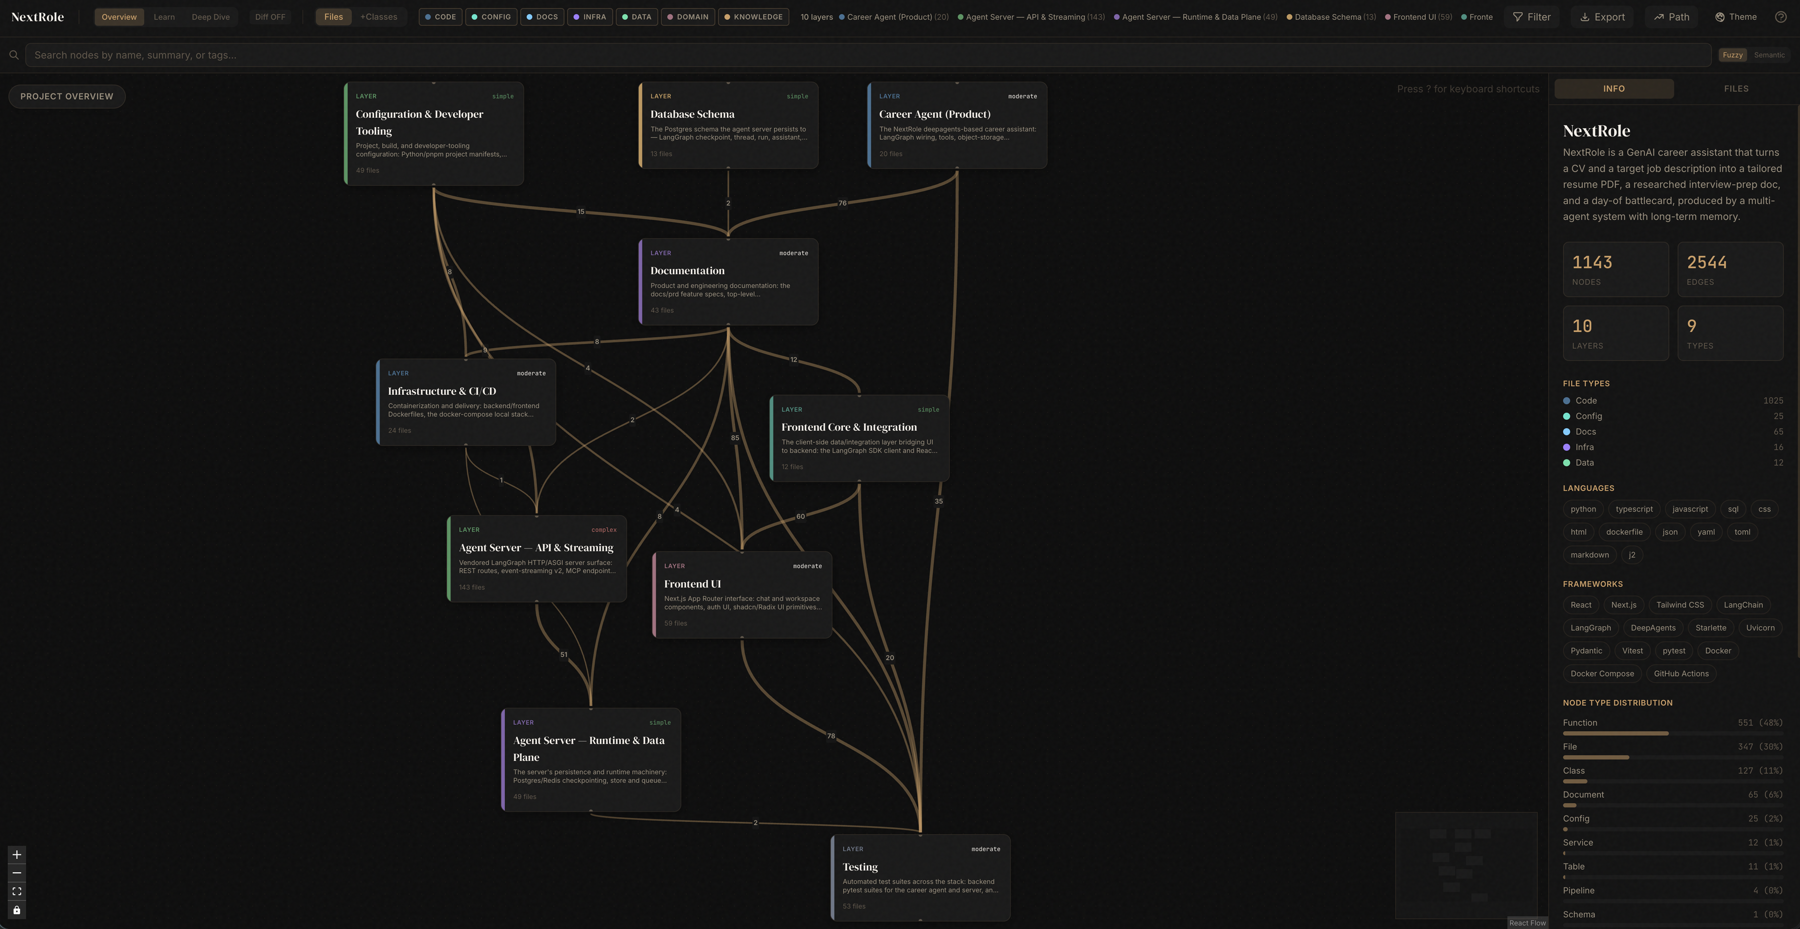Enable the +Classes view option
Screen dimensions: 1800x929
click(x=379, y=17)
